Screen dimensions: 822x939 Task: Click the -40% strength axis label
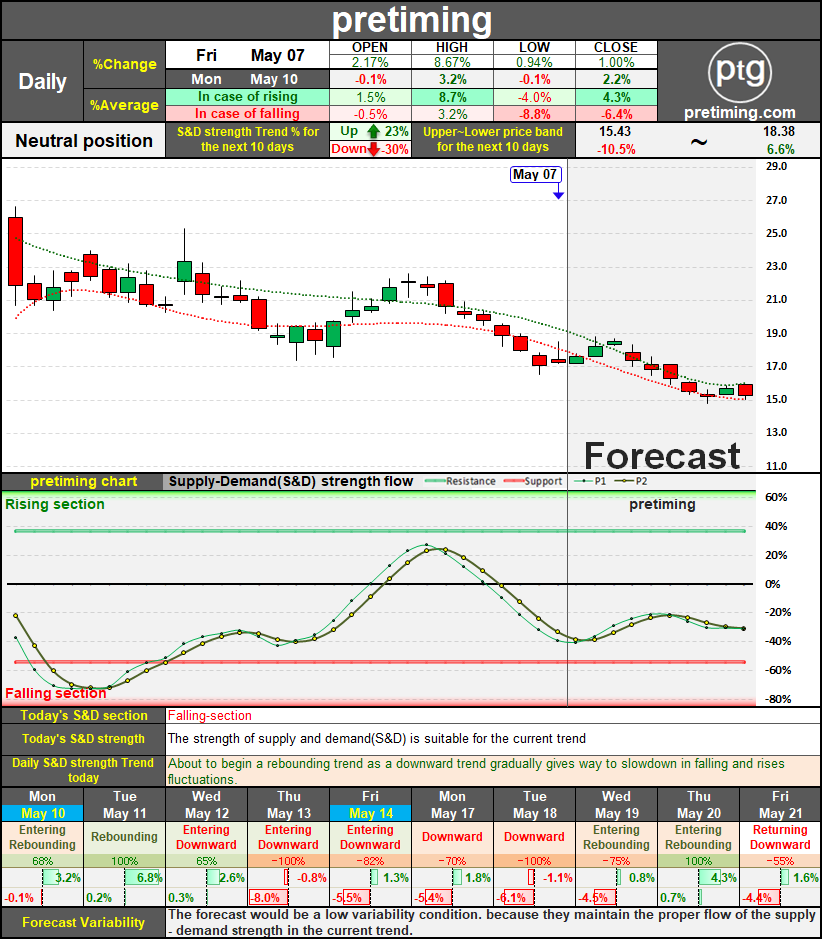click(778, 641)
